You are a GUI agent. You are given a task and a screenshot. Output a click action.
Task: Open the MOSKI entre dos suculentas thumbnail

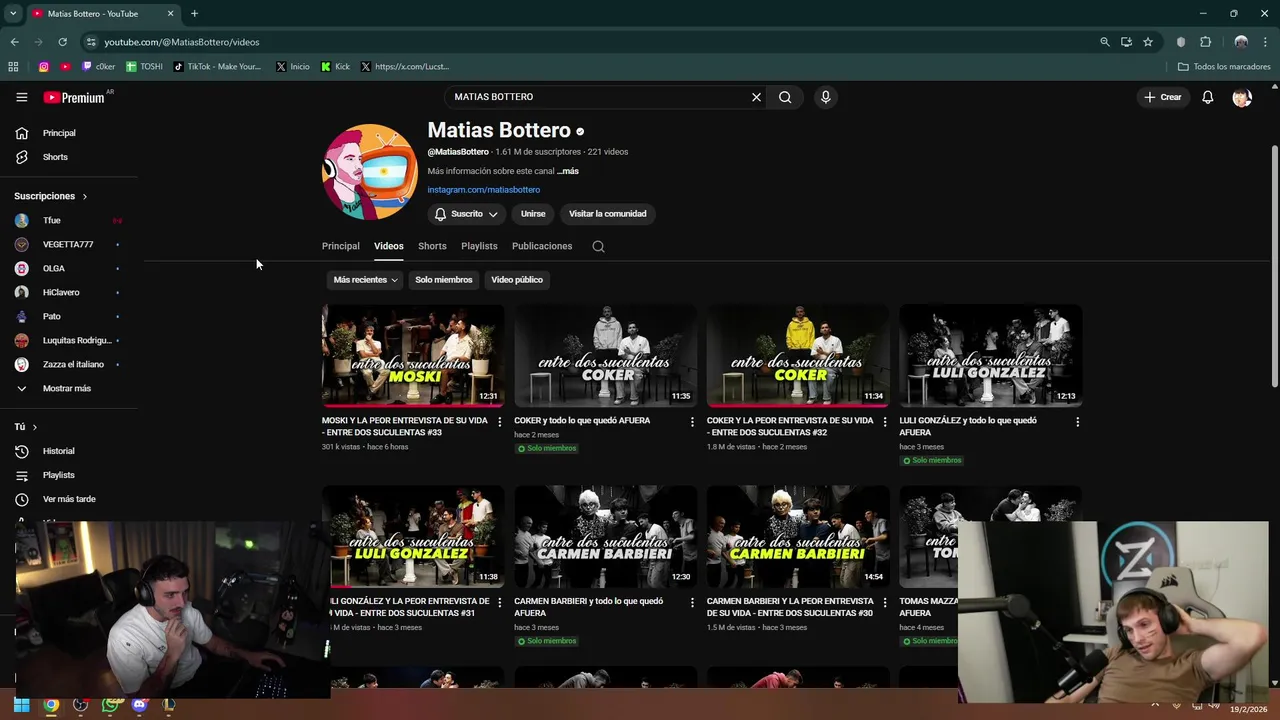pos(413,355)
